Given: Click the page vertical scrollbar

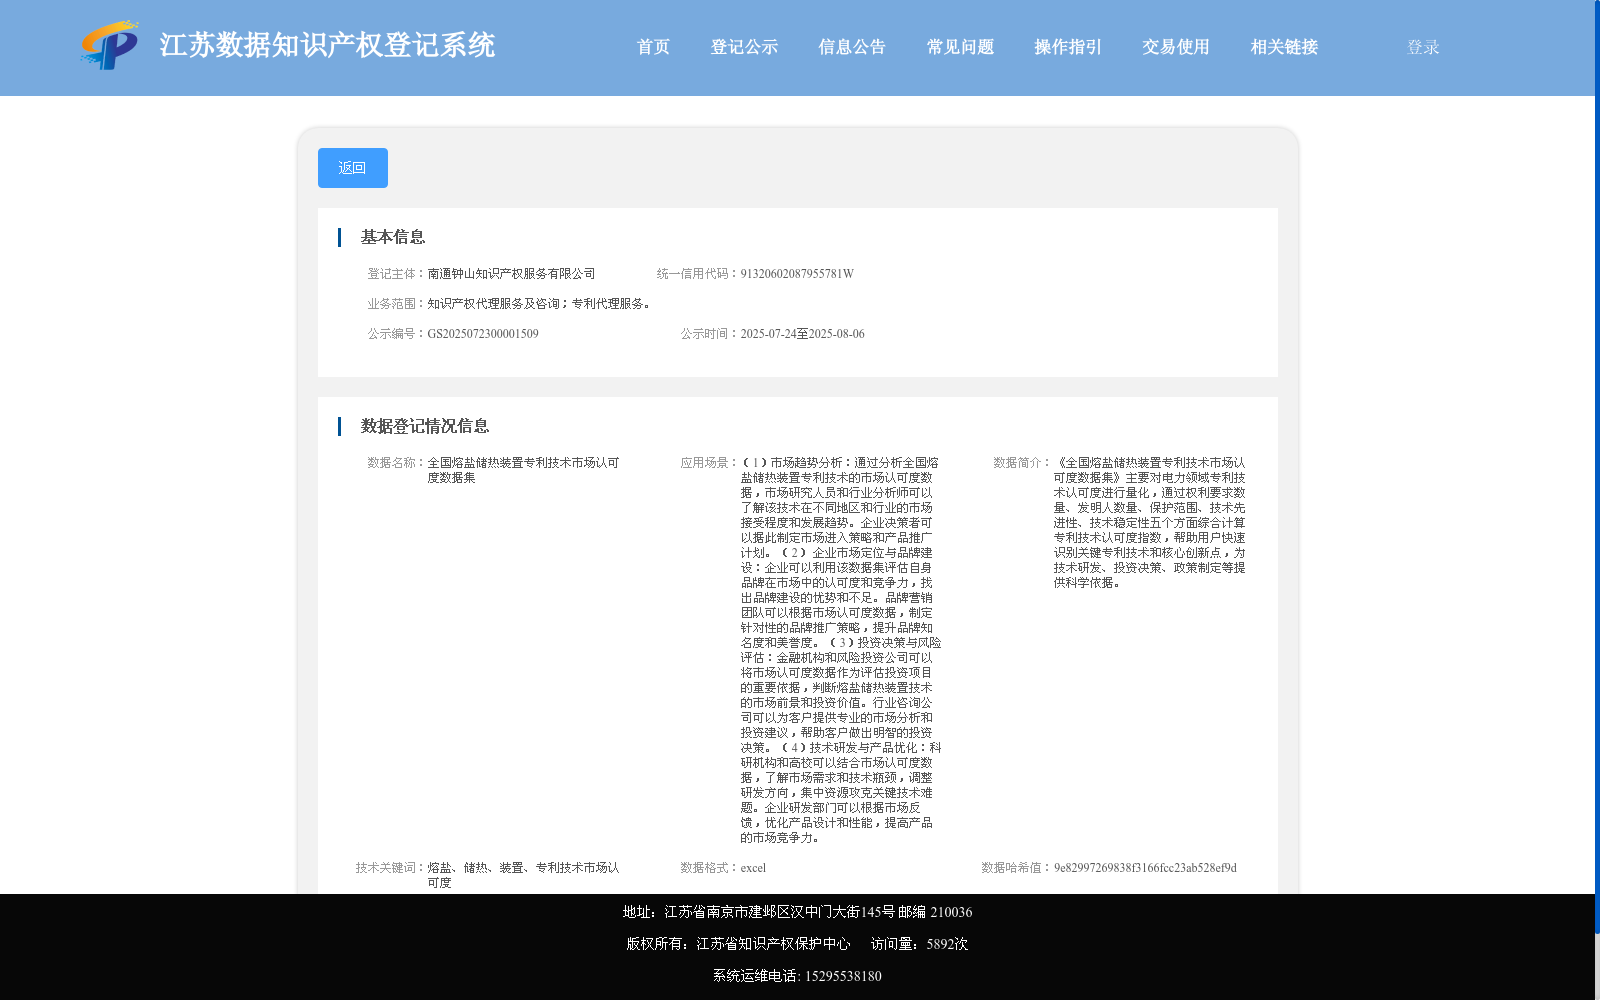Looking at the screenshot, I should 1597,468.
